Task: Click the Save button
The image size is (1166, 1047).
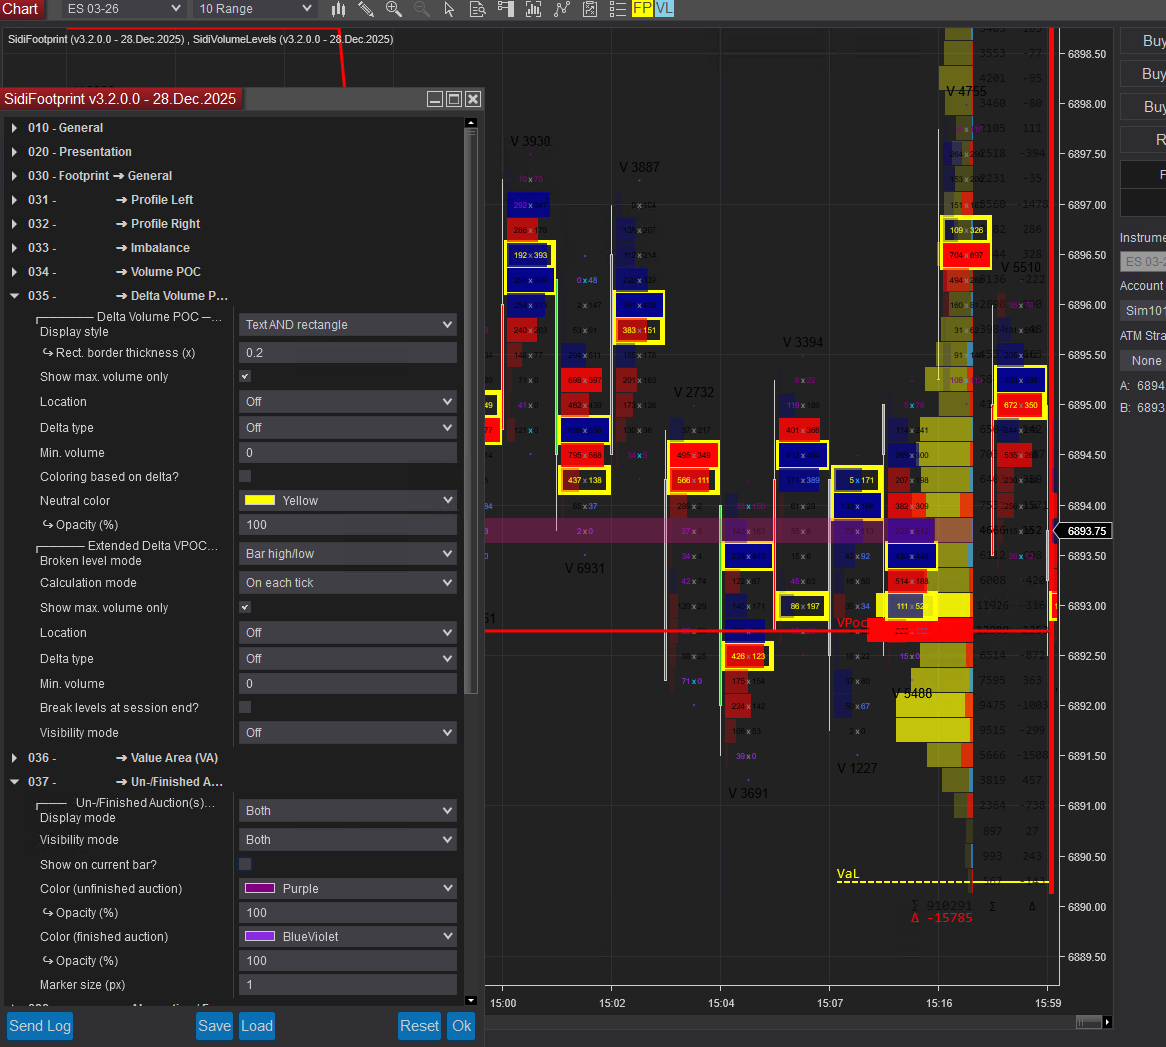Action: click(x=214, y=1026)
